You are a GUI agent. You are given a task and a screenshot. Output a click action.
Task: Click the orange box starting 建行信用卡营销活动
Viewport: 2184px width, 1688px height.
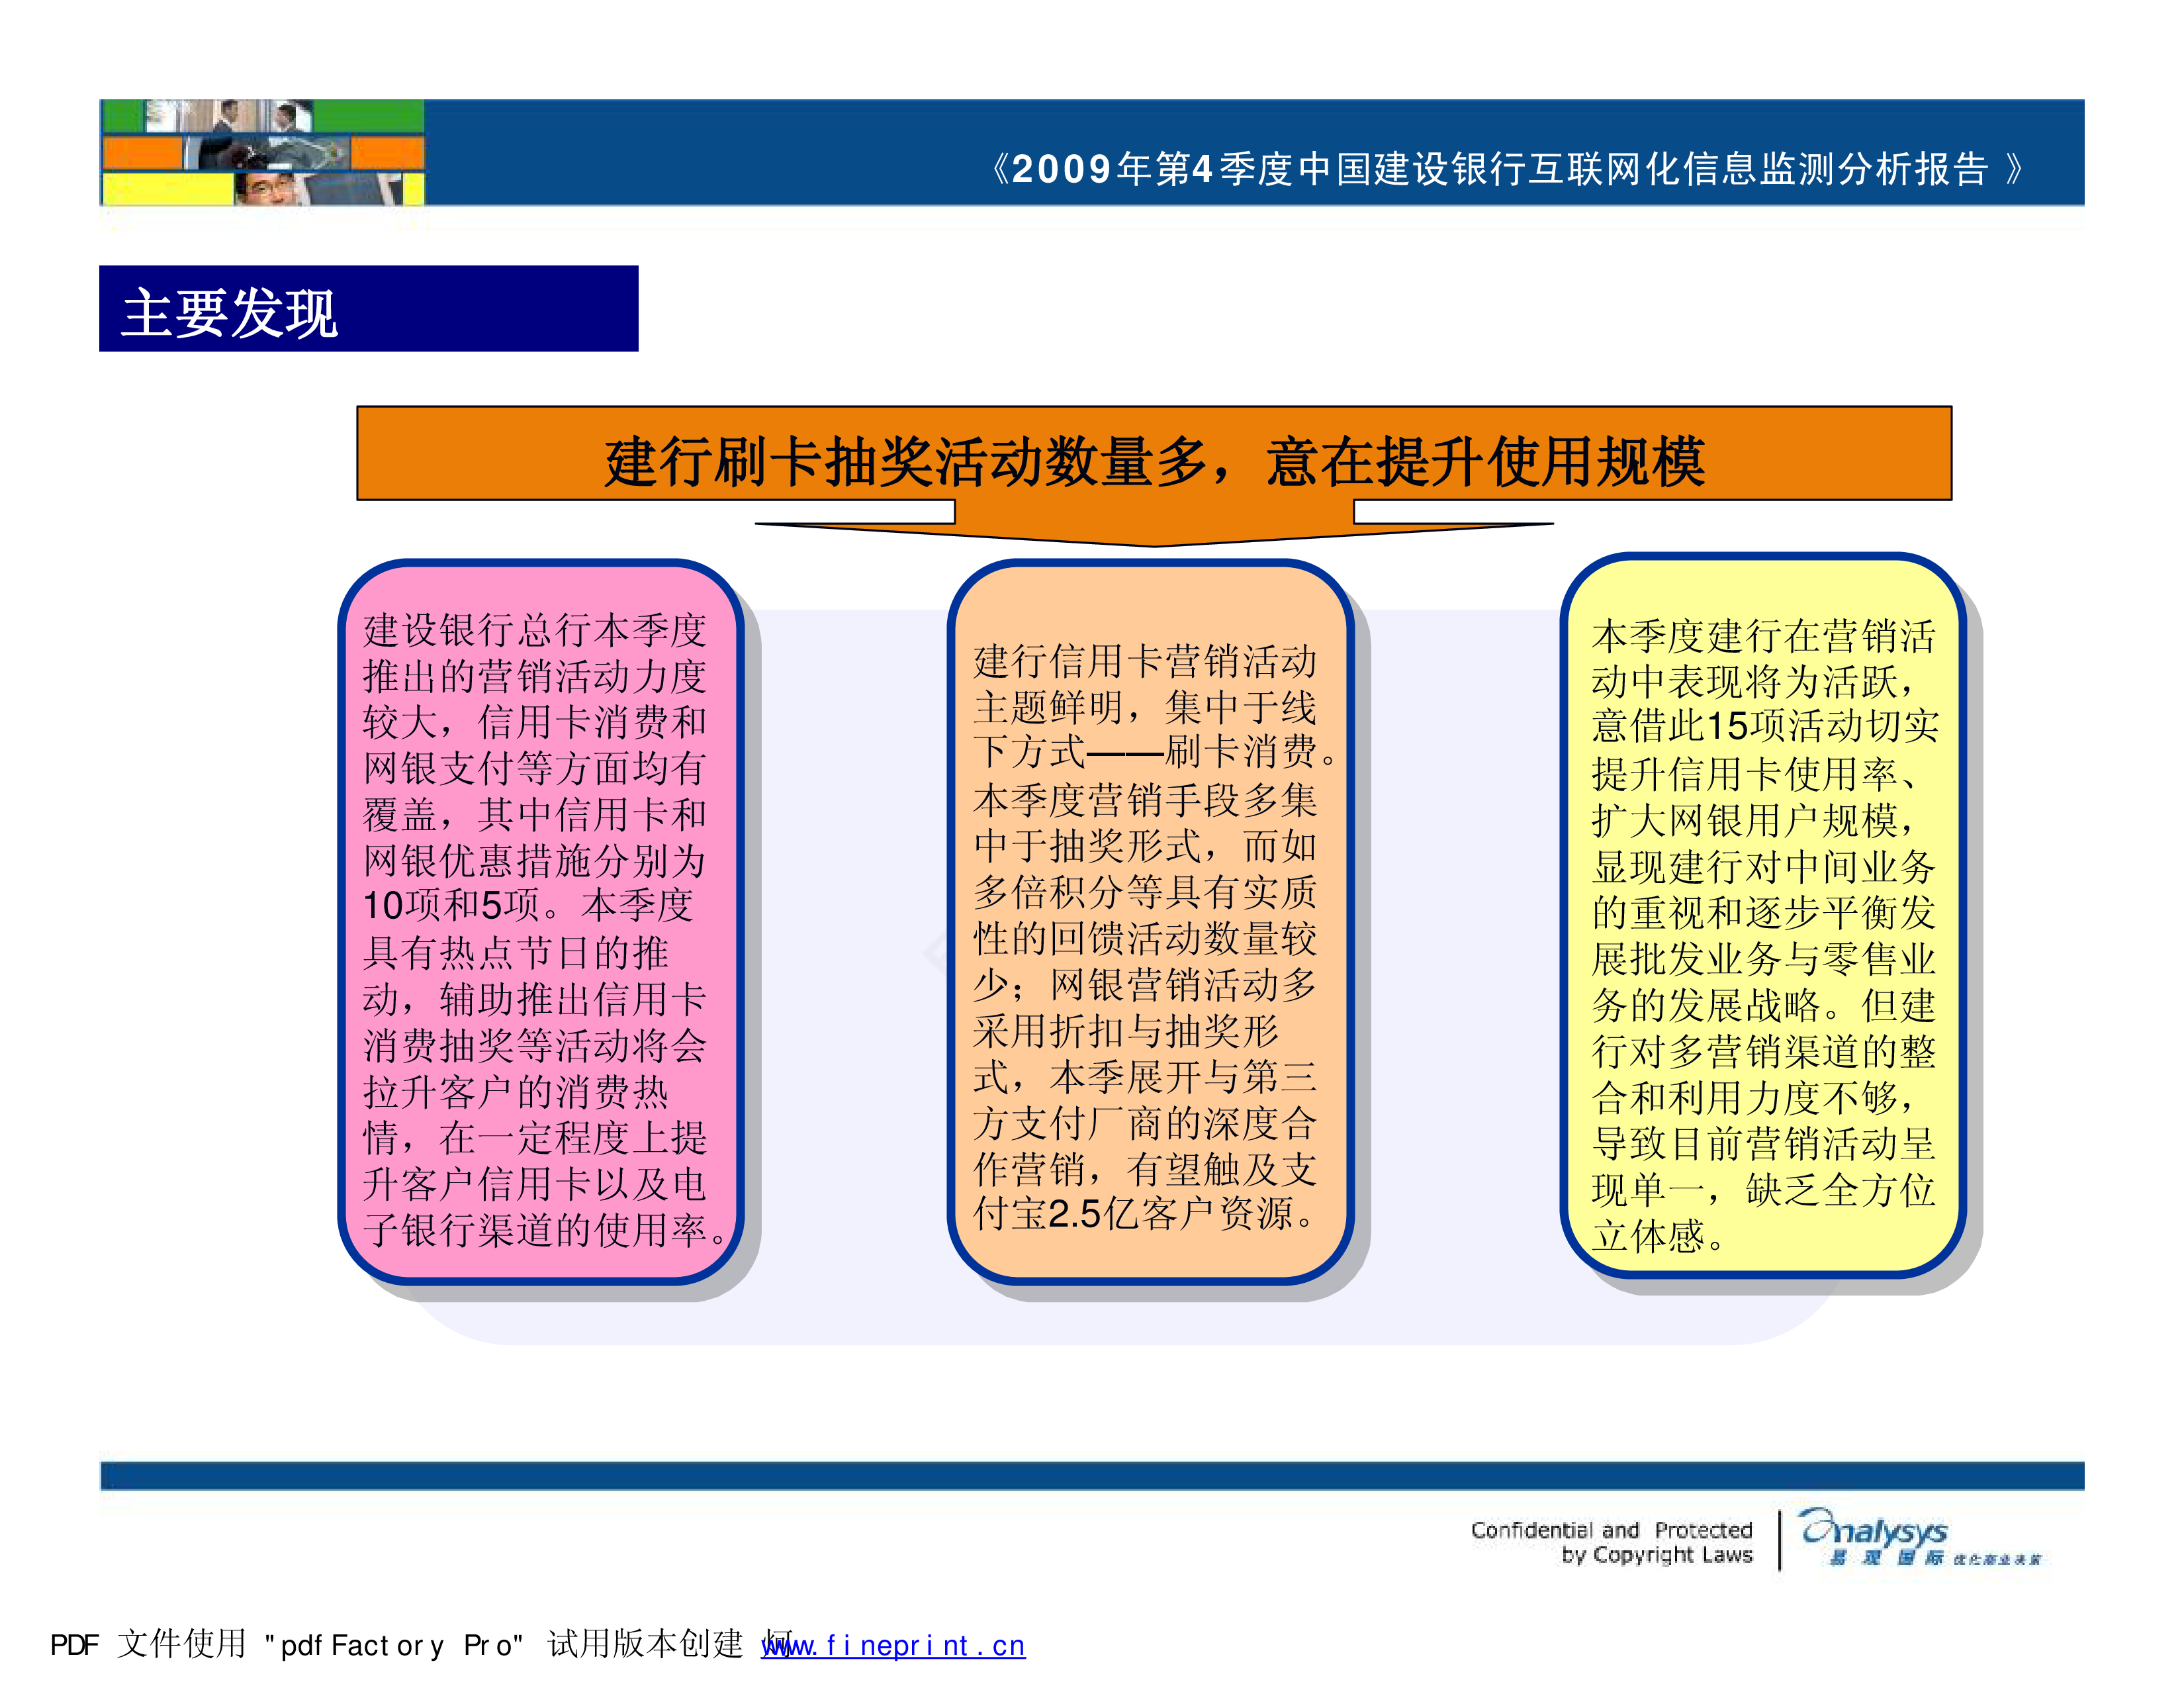[x=1150, y=921]
